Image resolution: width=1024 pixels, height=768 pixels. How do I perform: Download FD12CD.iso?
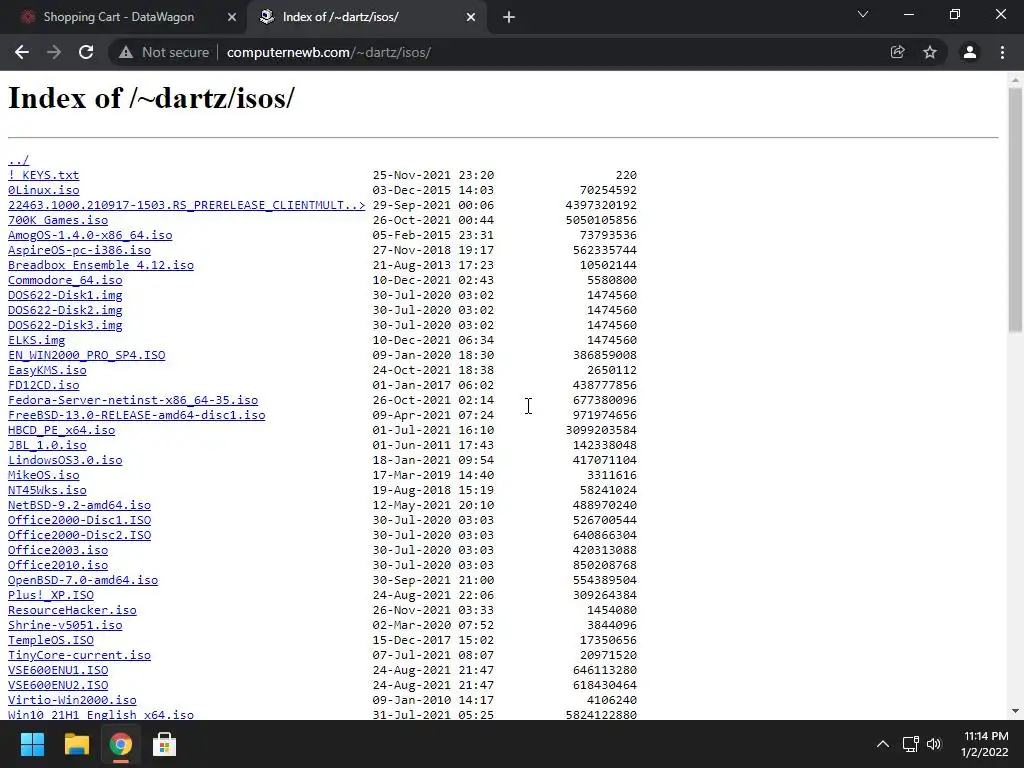click(44, 385)
